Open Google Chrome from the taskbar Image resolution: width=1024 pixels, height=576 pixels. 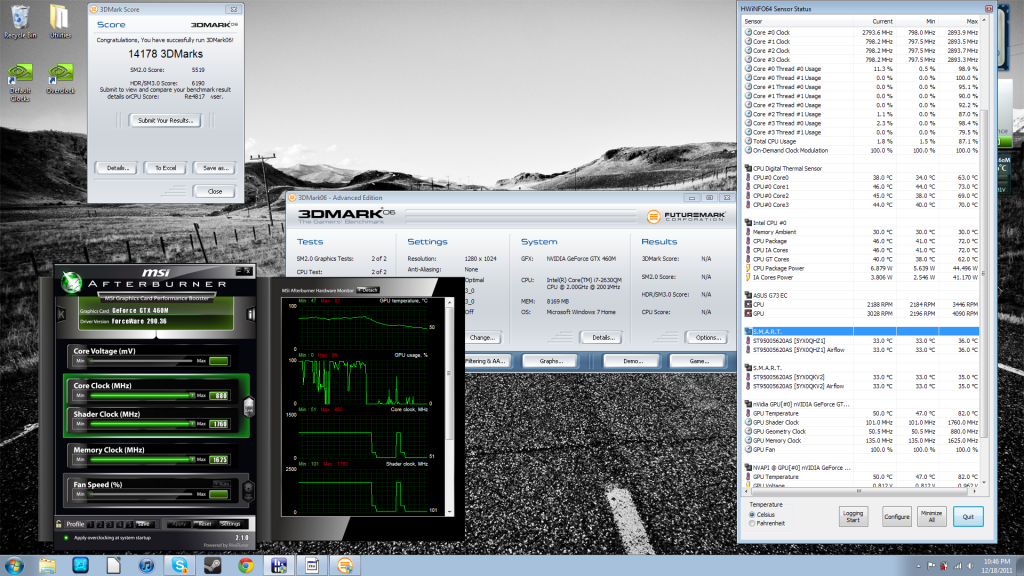pyautogui.click(x=246, y=565)
